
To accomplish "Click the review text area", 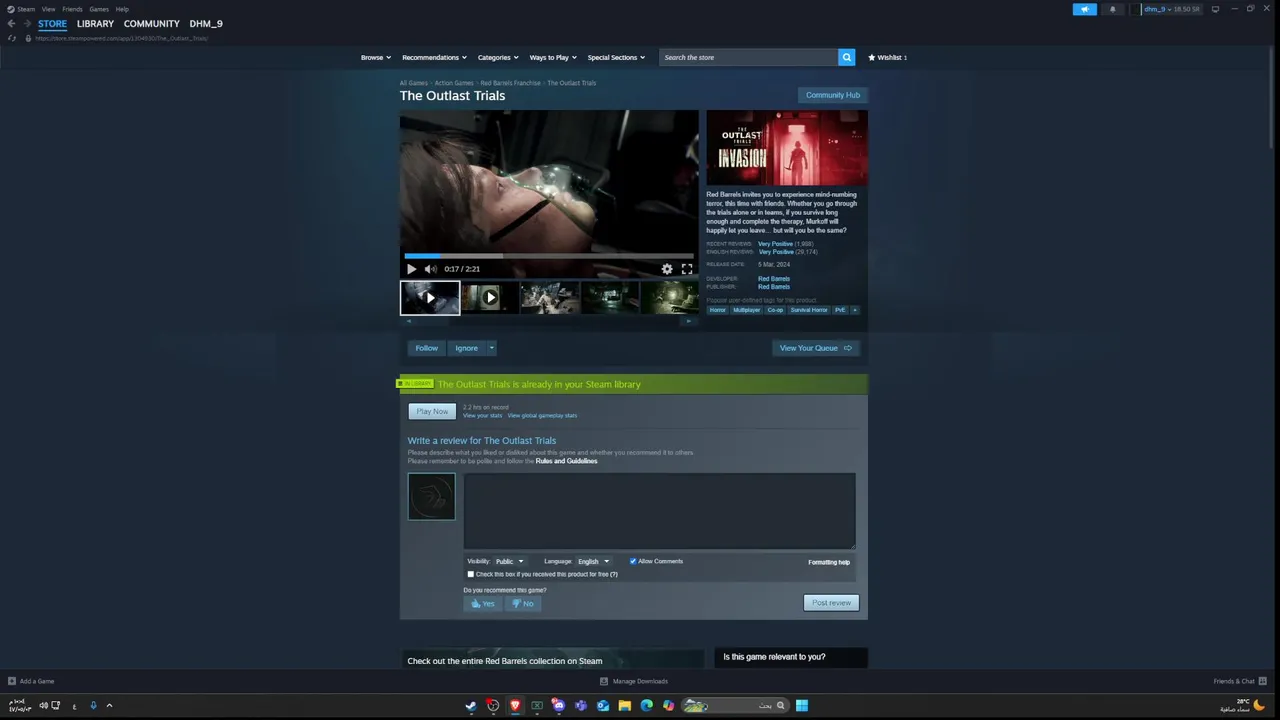I will pyautogui.click(x=660, y=511).
